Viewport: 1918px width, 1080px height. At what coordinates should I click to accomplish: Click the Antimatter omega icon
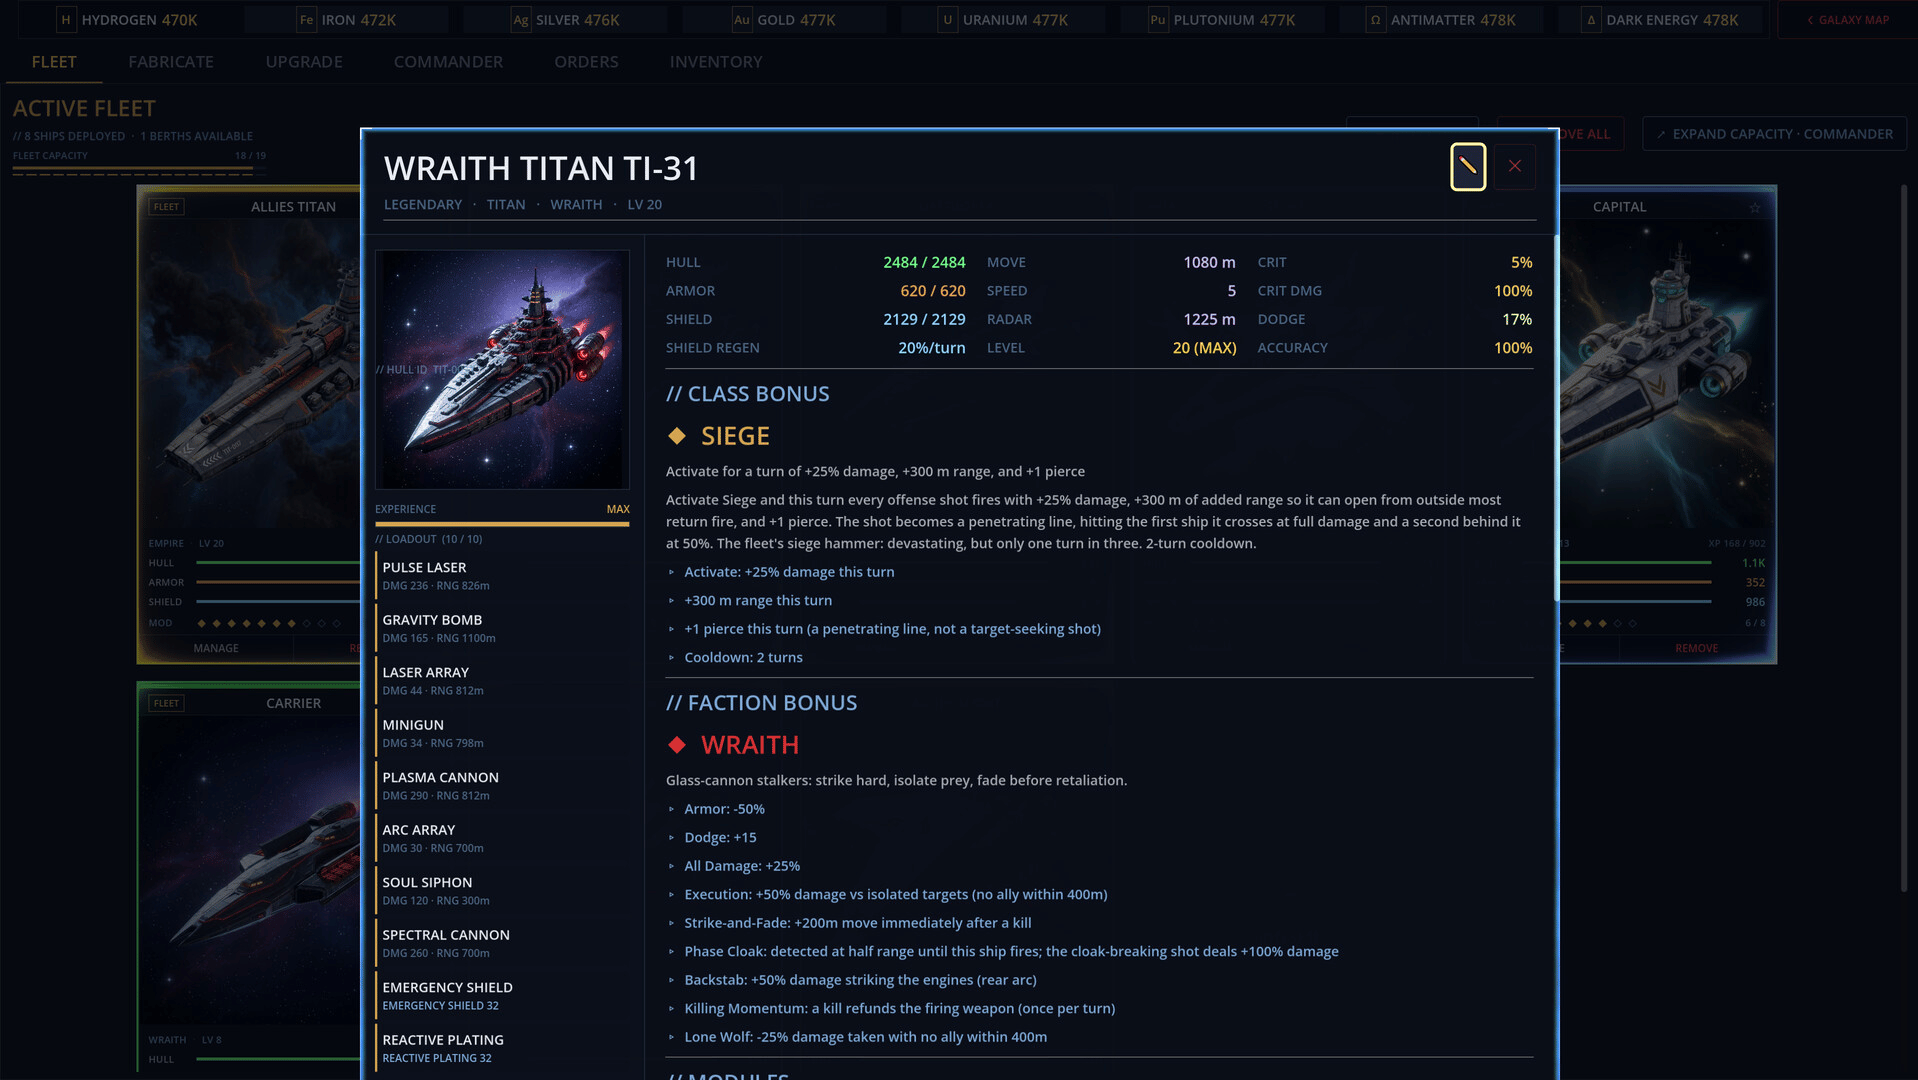pyautogui.click(x=1375, y=20)
